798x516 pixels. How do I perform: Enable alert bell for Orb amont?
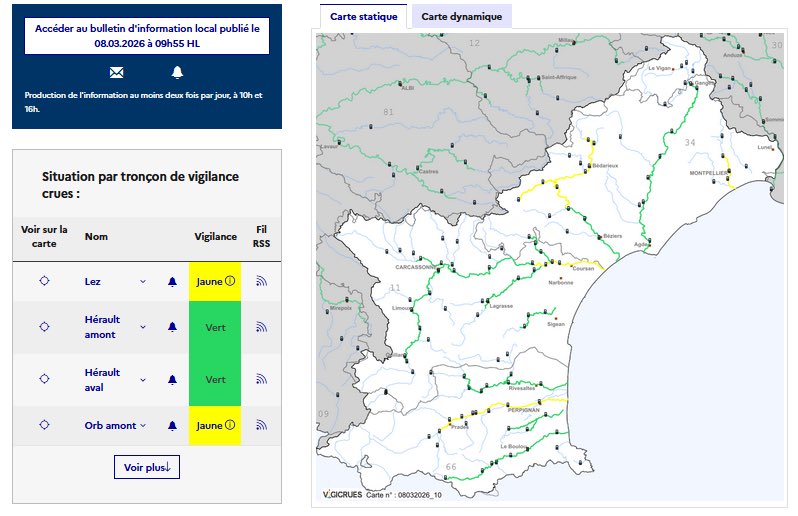(173, 425)
